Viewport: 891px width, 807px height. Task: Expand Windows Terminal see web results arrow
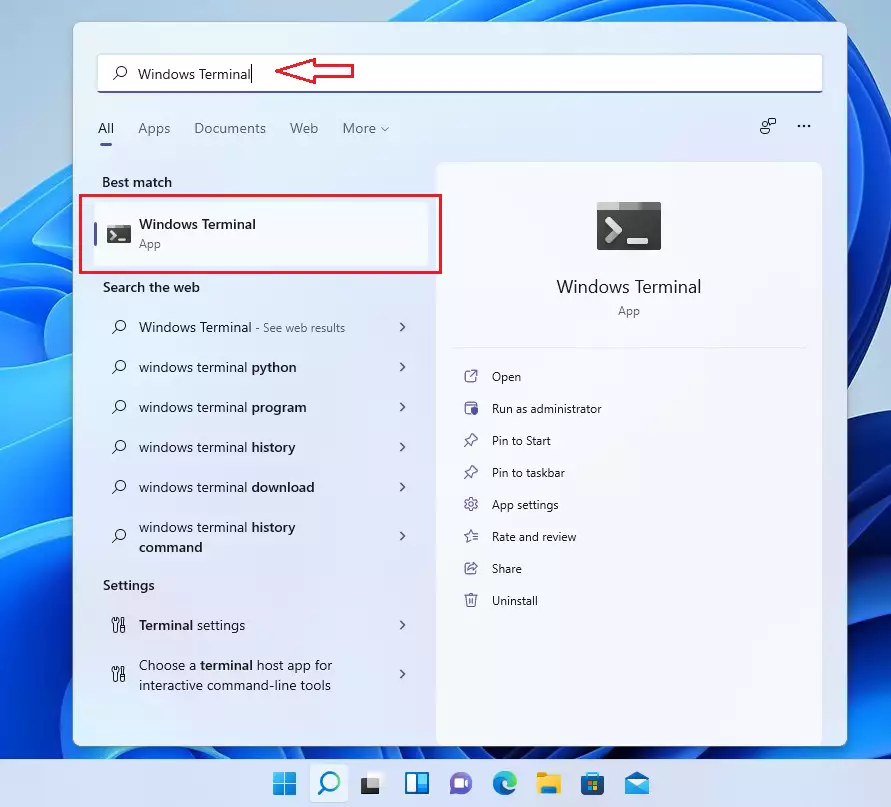click(x=402, y=327)
